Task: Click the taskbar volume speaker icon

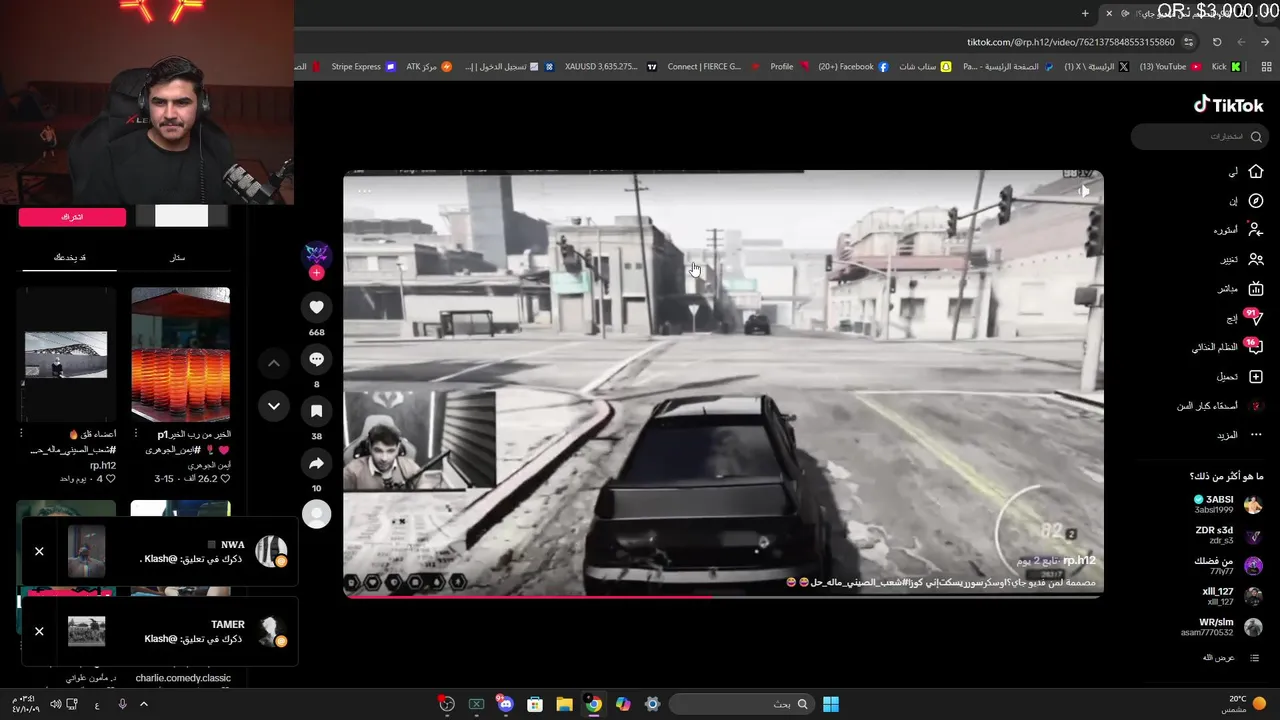Action: point(56,704)
